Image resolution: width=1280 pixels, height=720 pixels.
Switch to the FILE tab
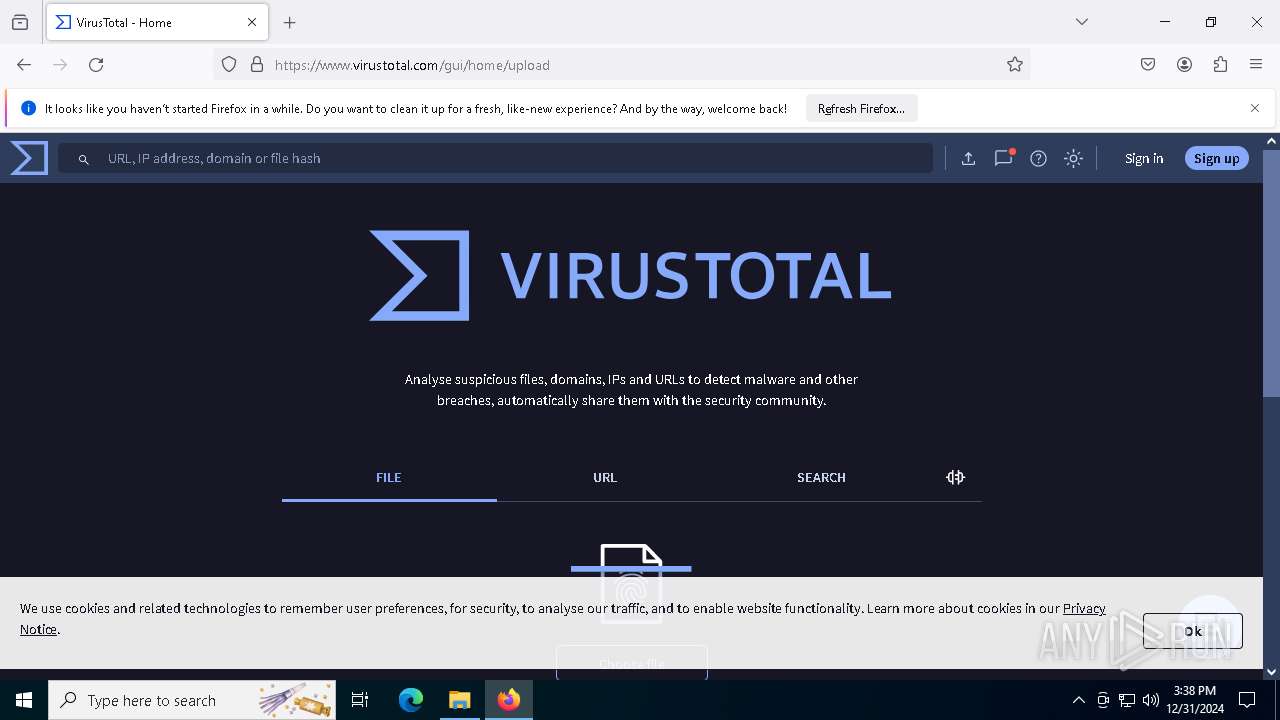point(389,478)
